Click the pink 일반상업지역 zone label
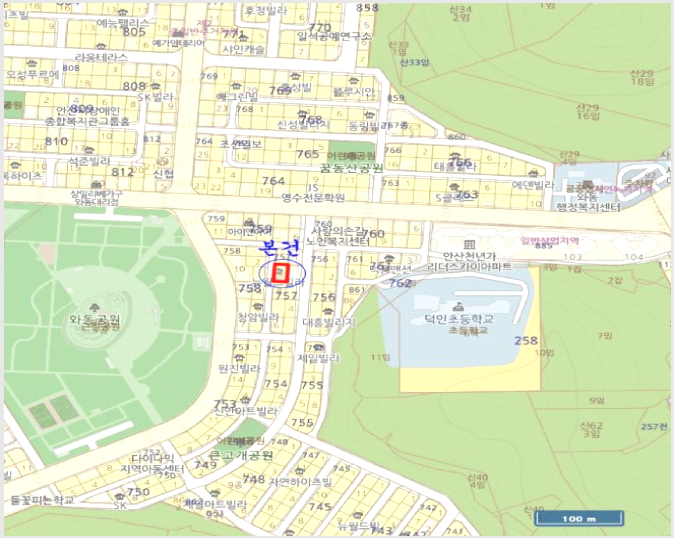Screen dimensions: 674x538 coord(549,241)
